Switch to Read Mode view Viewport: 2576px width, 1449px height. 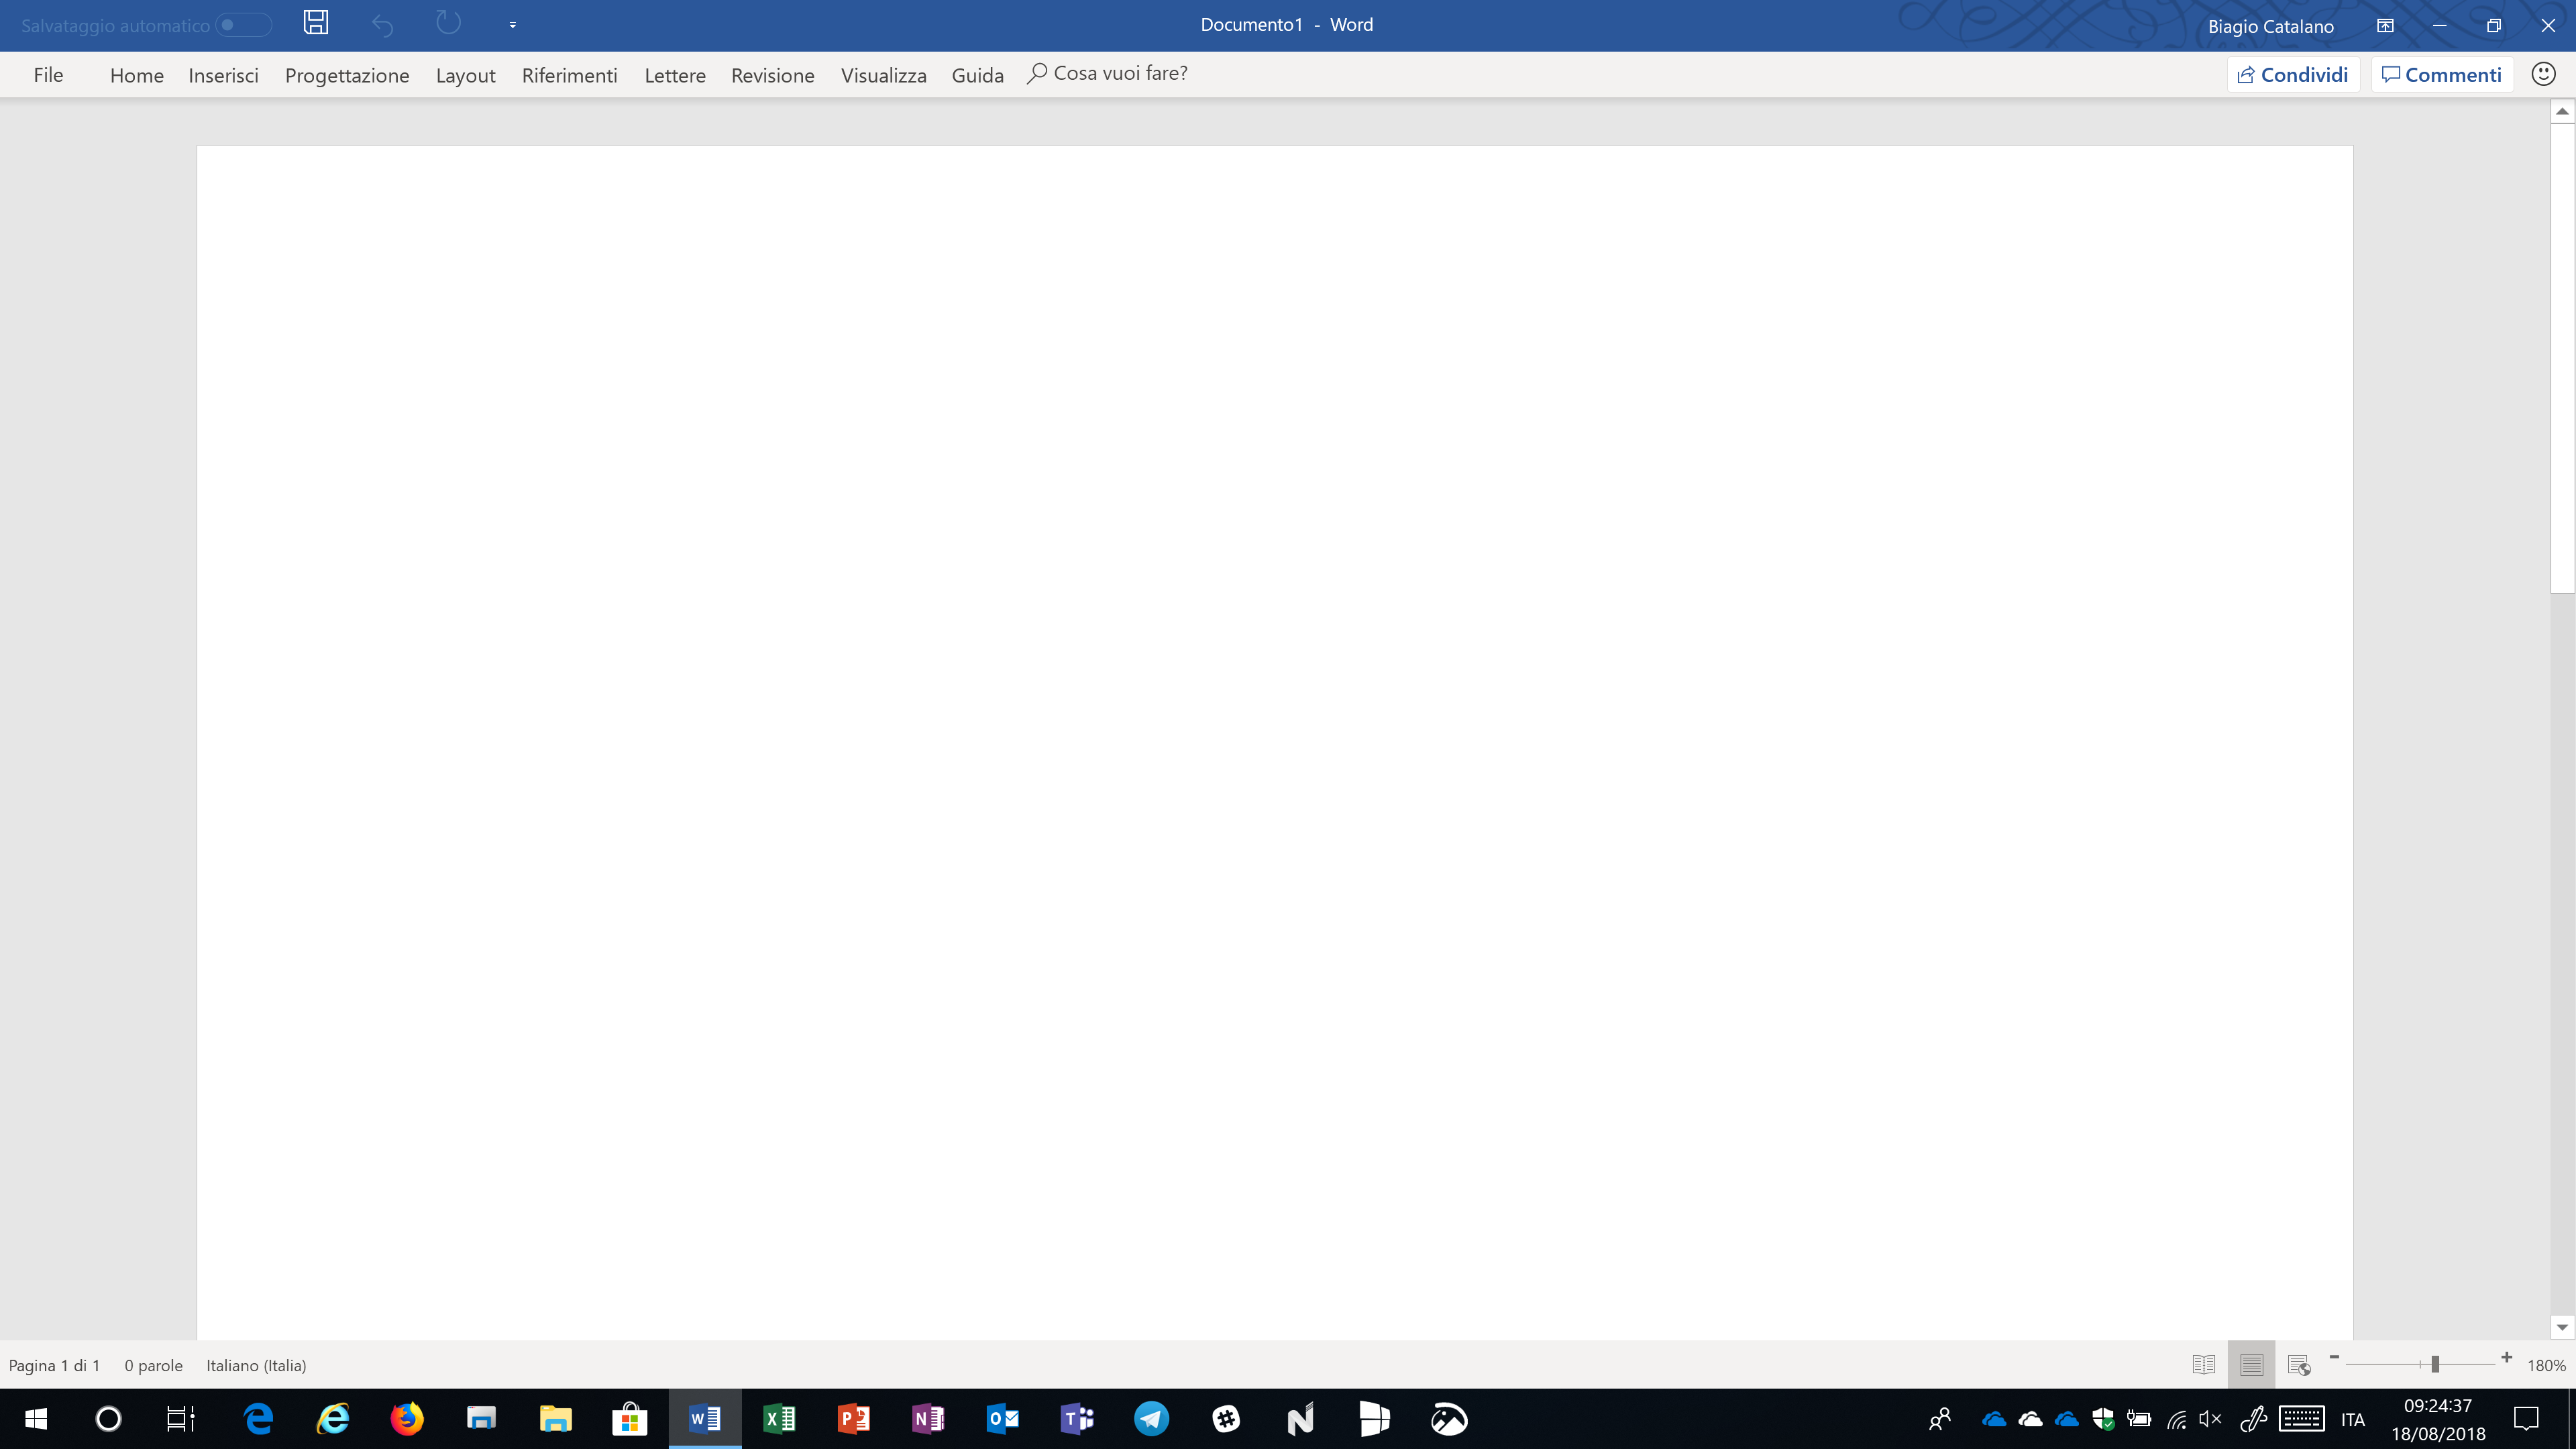click(x=2203, y=1365)
